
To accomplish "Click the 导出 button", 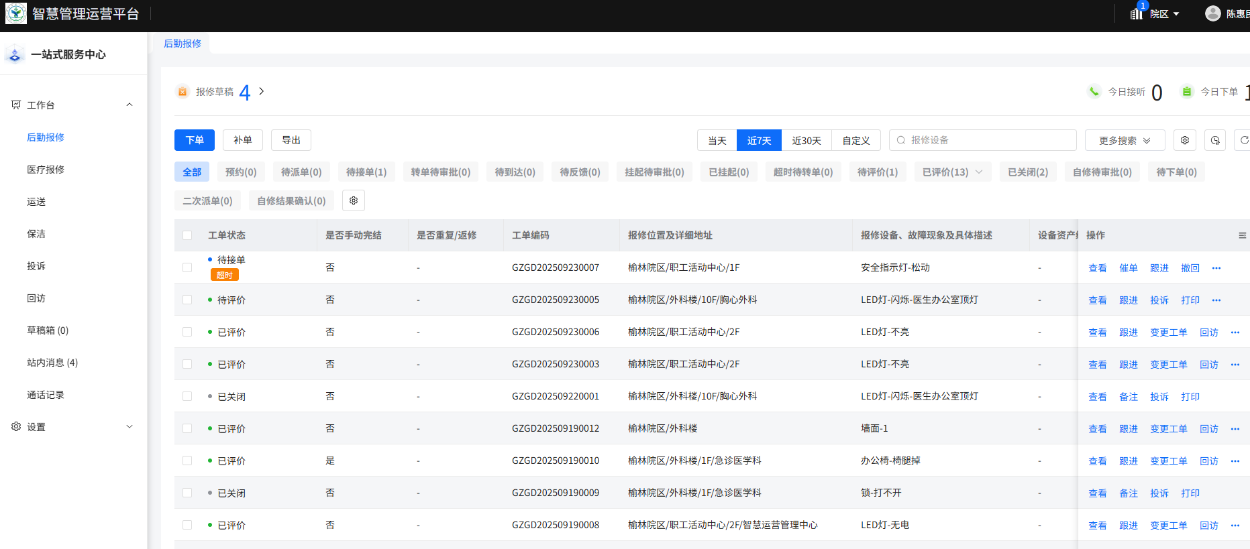I will pyautogui.click(x=291, y=140).
